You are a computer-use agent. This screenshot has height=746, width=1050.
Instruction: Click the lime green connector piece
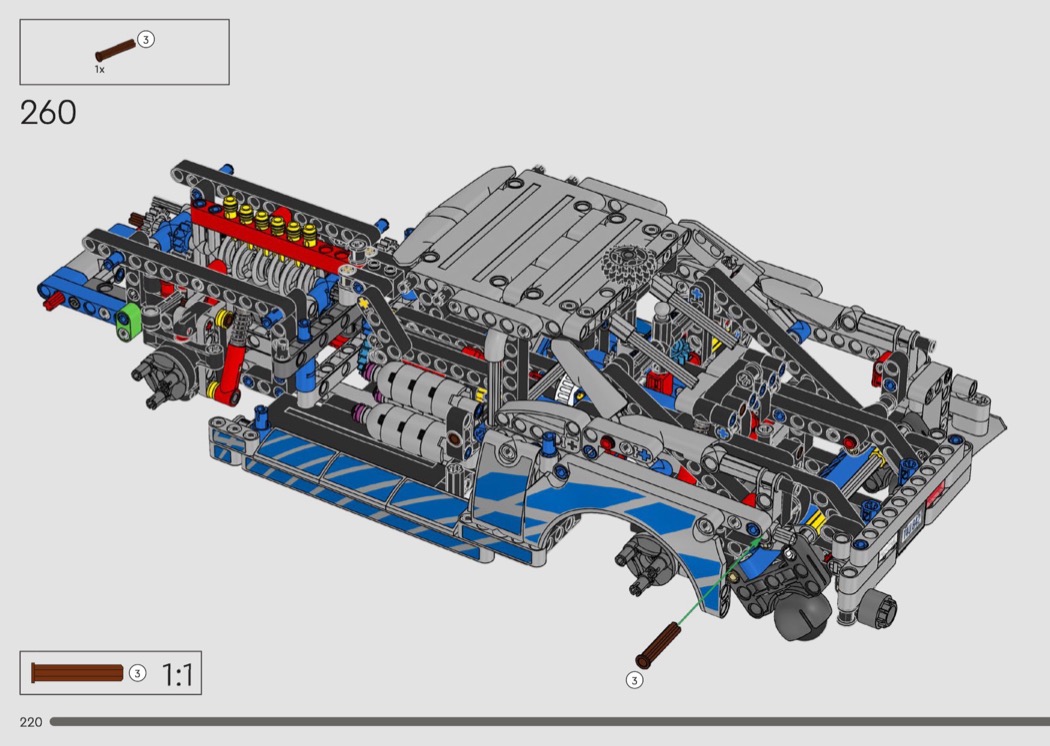tap(129, 321)
